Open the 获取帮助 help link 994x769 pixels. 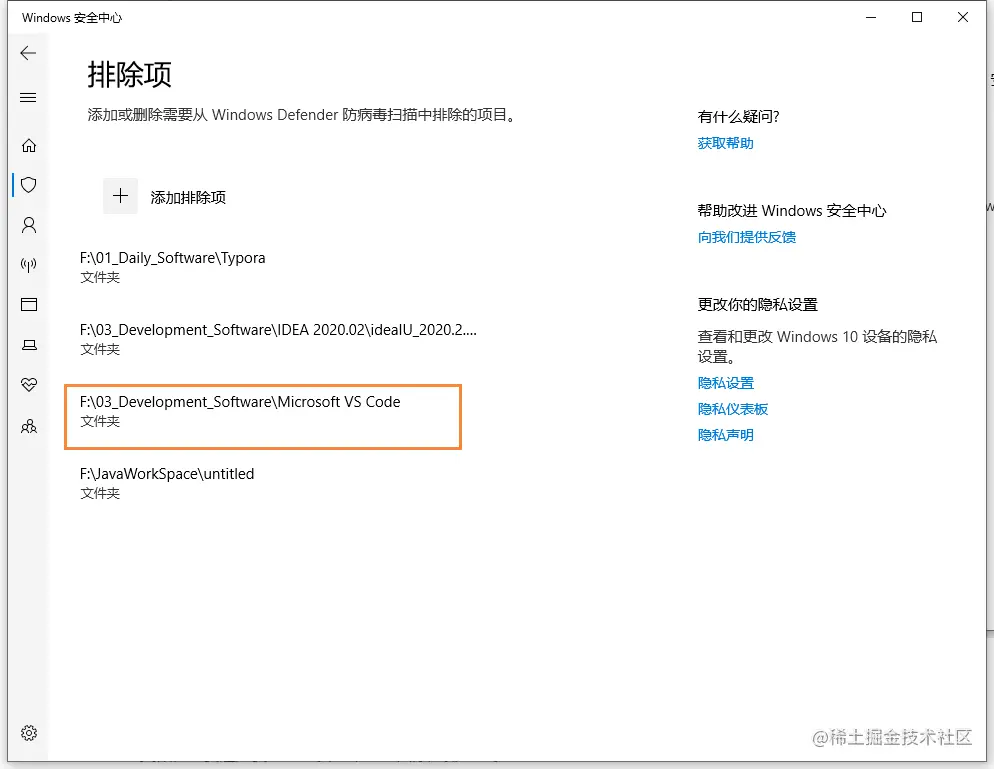725,143
